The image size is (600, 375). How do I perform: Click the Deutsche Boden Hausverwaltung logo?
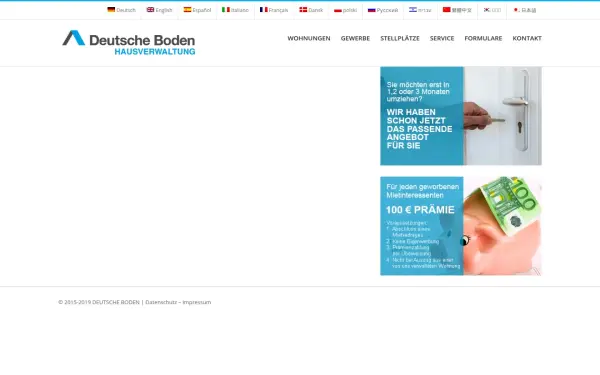129,42
